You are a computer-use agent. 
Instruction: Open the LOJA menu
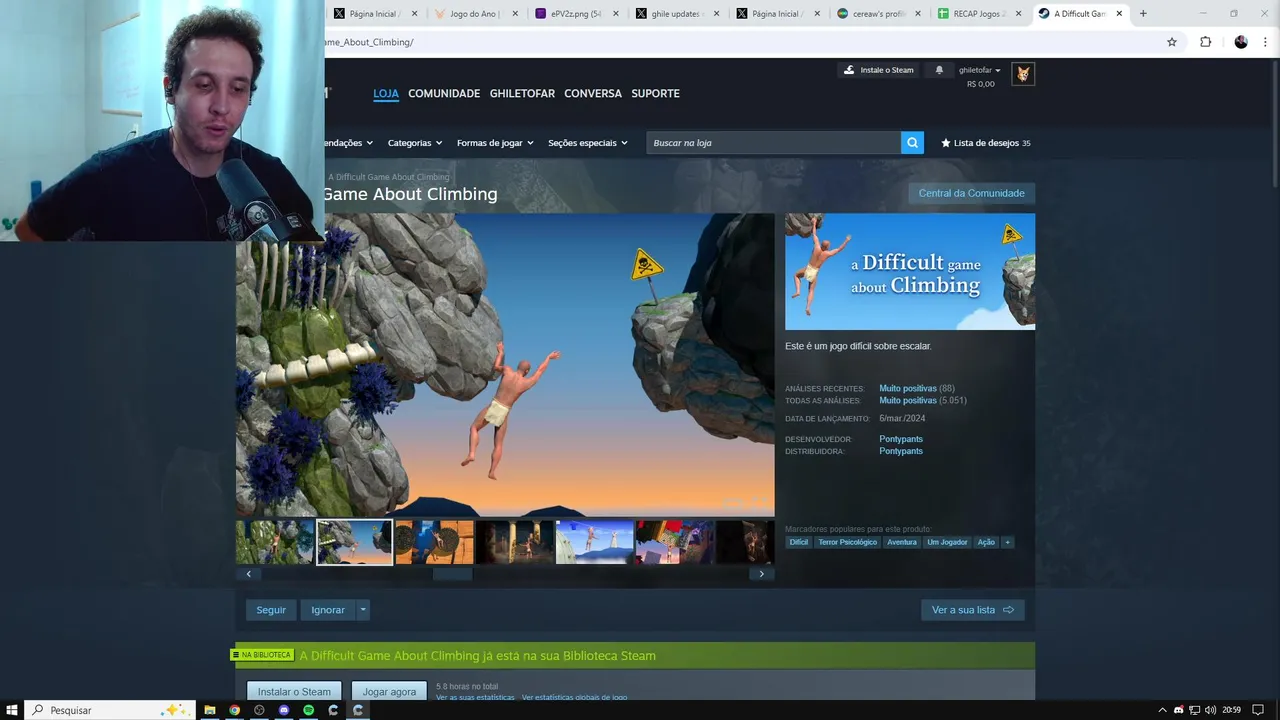(x=386, y=93)
